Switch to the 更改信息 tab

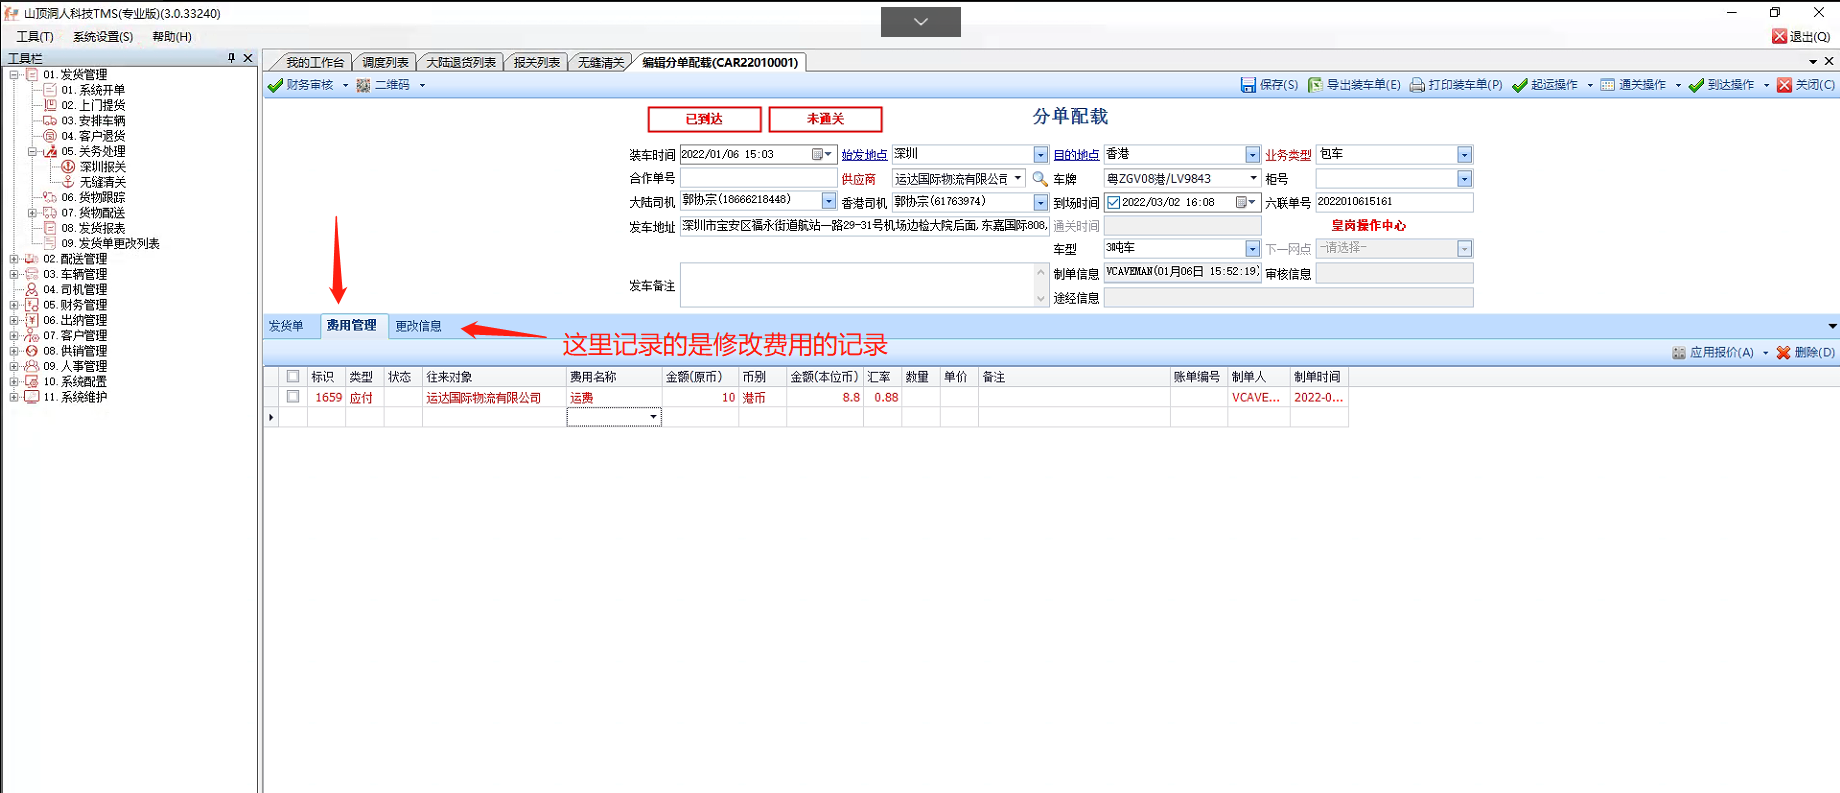point(418,326)
